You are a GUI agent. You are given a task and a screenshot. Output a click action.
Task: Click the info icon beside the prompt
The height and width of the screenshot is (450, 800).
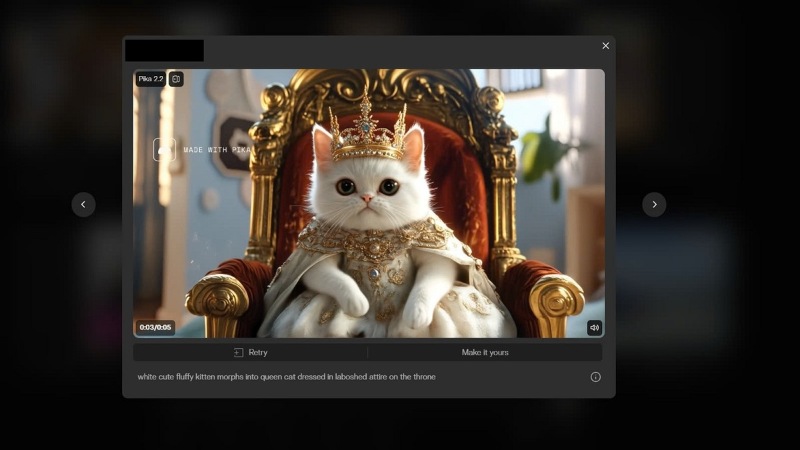(596, 377)
